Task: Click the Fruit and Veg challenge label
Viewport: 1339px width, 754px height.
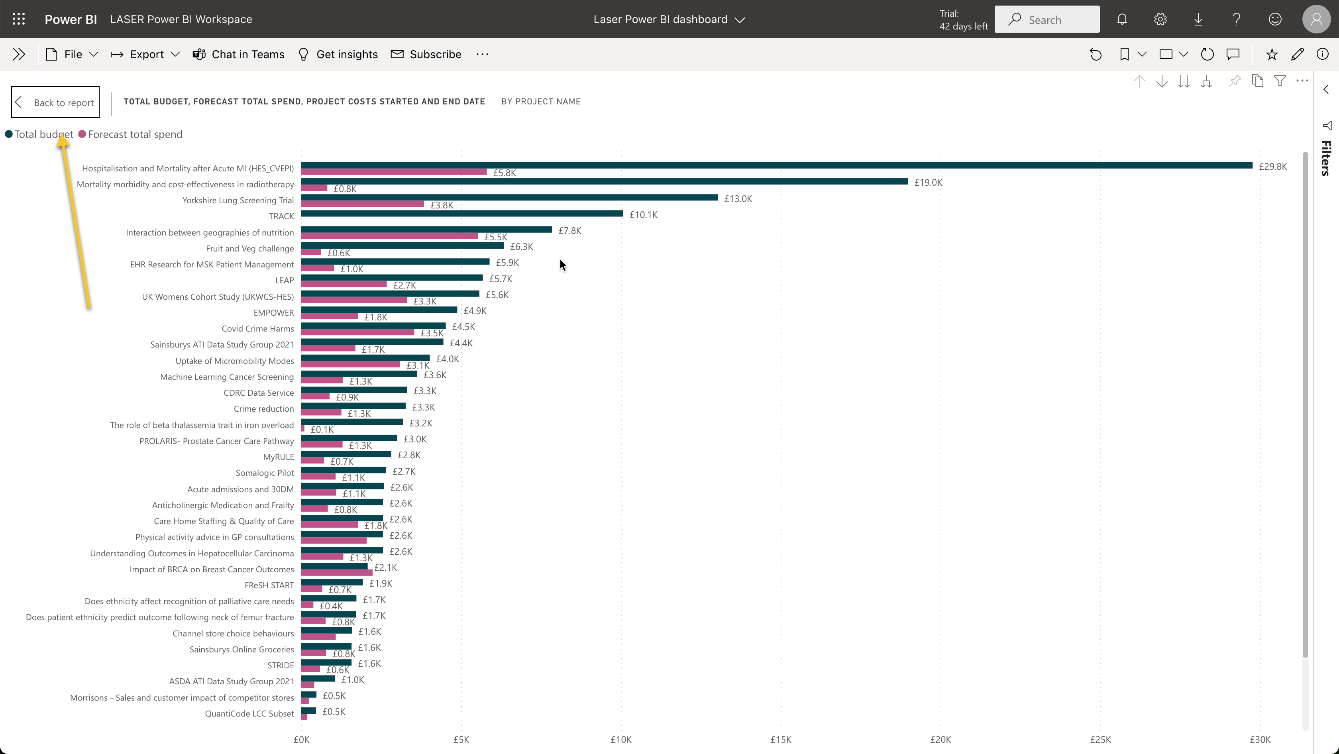Action: click(250, 248)
